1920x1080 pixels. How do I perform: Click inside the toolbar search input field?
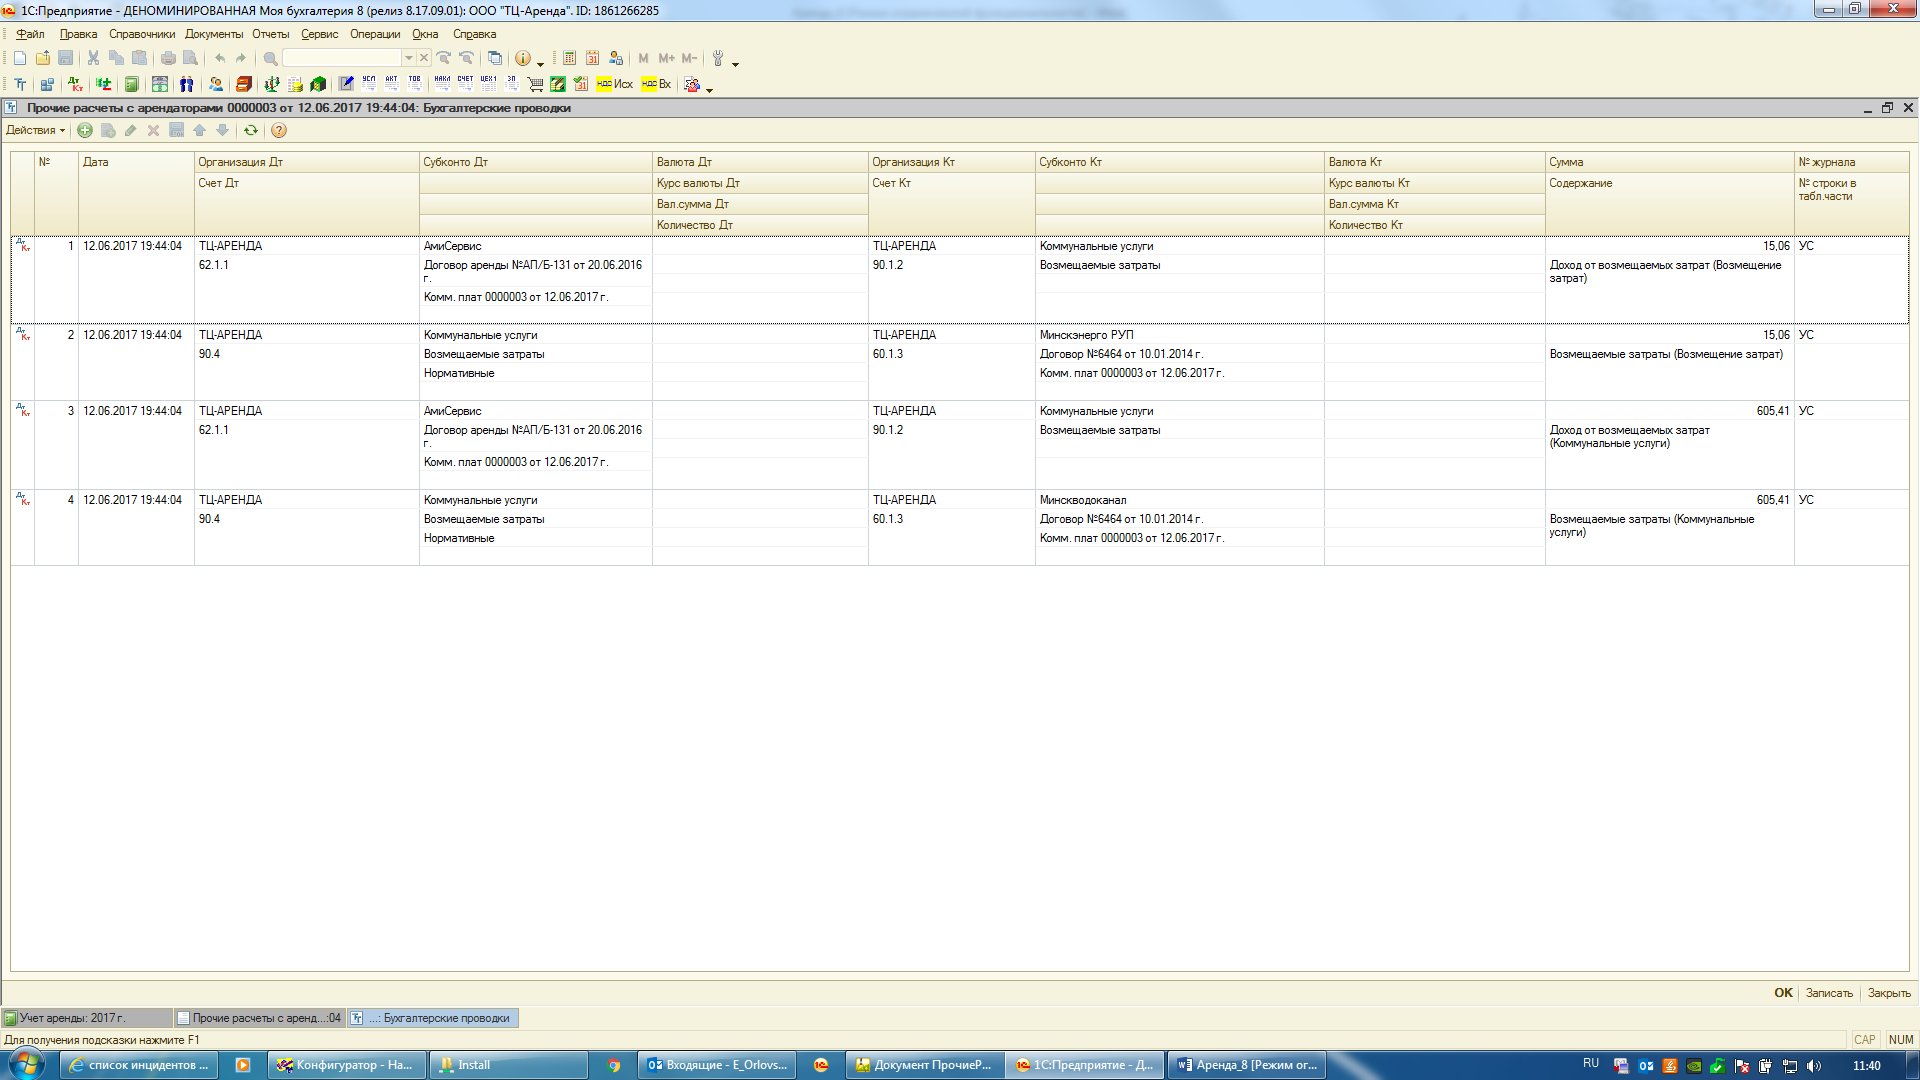coord(340,58)
